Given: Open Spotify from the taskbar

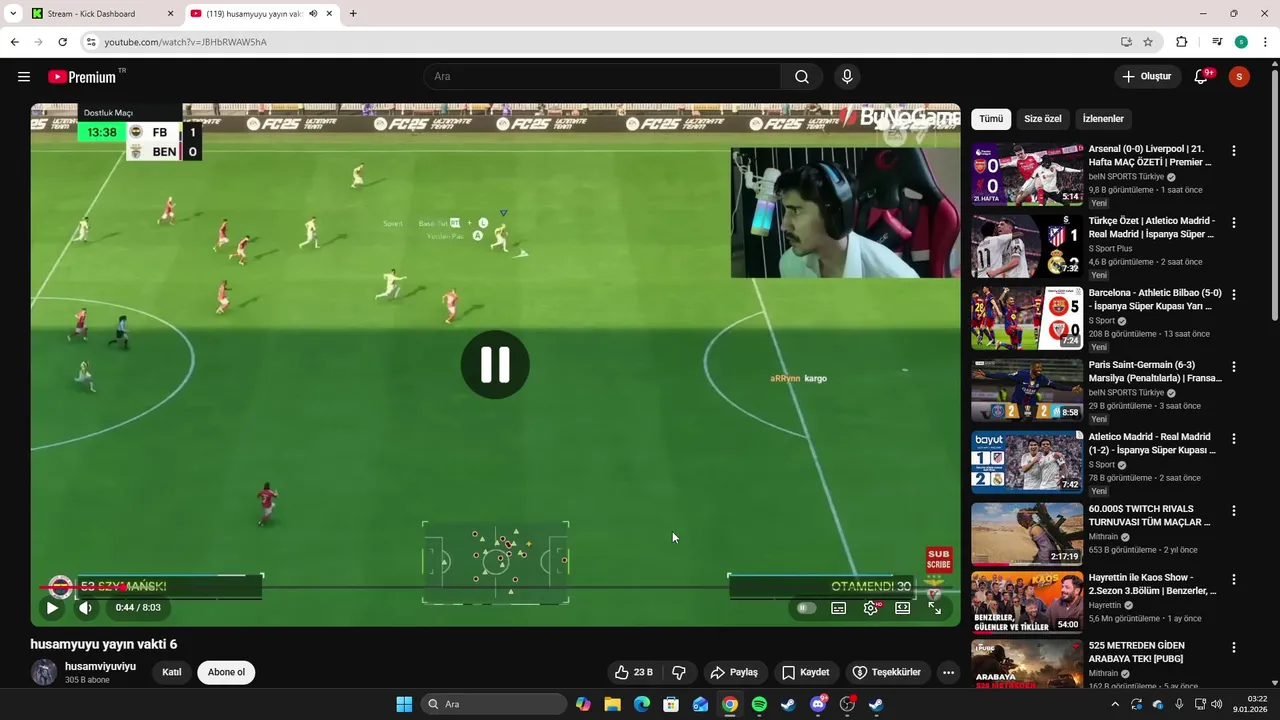Looking at the screenshot, I should [x=759, y=704].
